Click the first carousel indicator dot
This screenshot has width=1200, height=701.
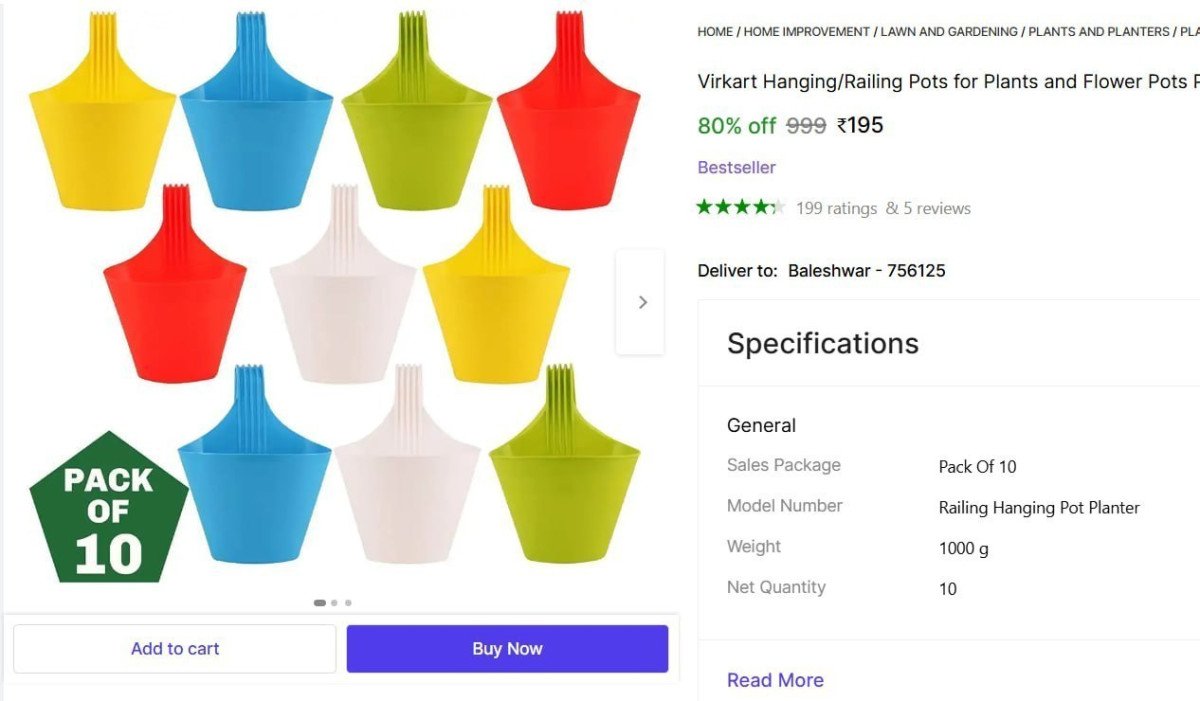[x=320, y=602]
